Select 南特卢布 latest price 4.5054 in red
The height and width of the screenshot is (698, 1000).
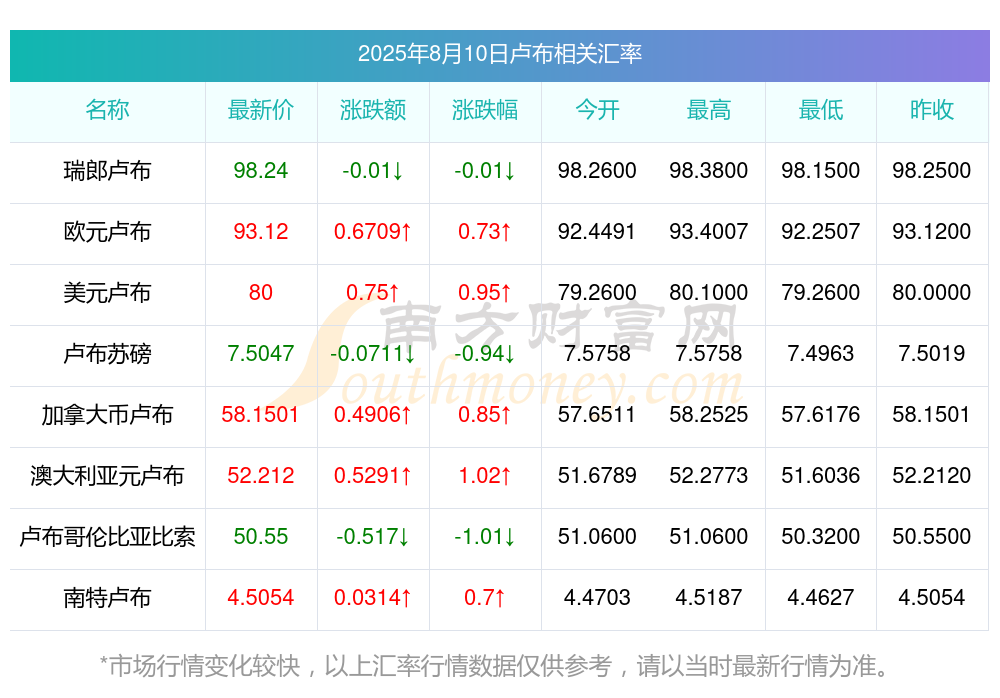(261, 597)
